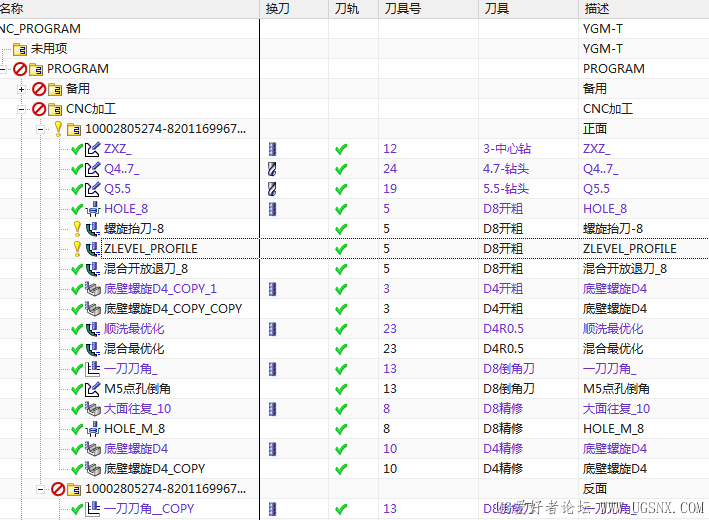The height and width of the screenshot is (520, 709).
Task: Click the HOLE_M_8 hole milling icon
Action: tap(93, 429)
